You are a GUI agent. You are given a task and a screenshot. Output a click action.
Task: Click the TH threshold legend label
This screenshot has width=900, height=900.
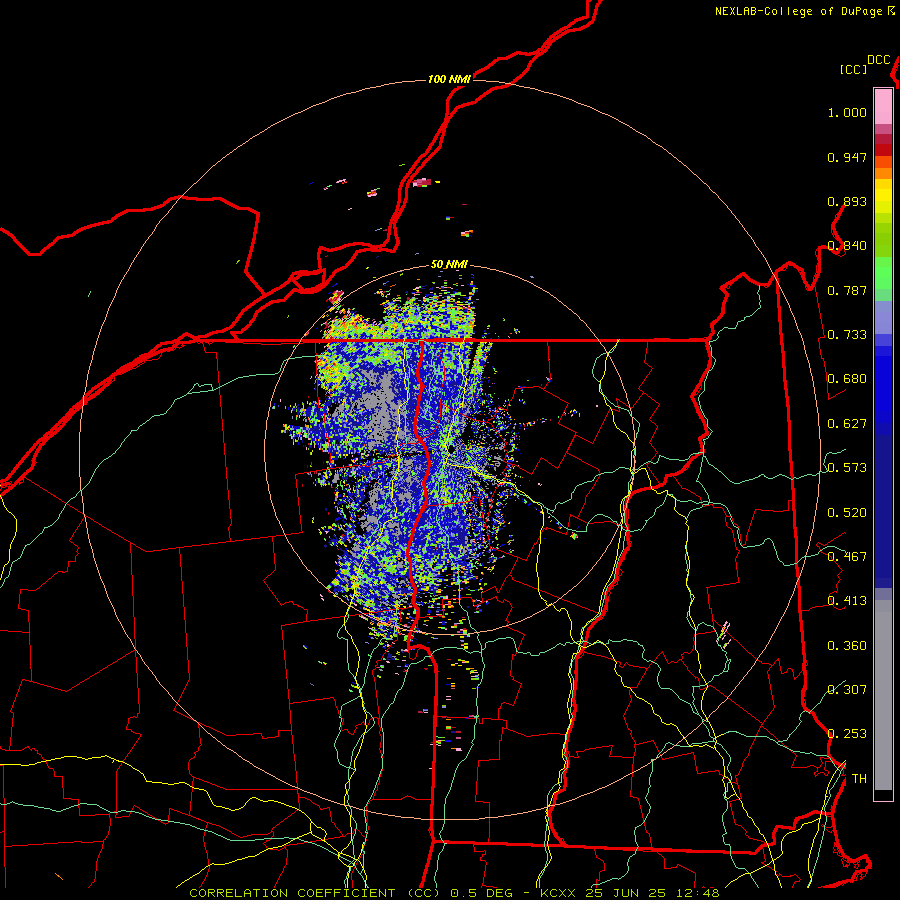859,779
